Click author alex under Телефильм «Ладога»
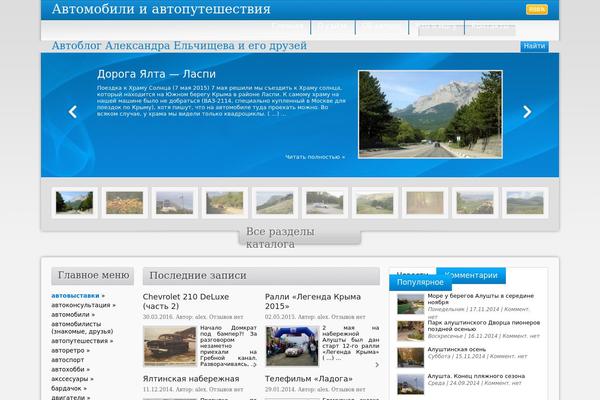 point(323,389)
